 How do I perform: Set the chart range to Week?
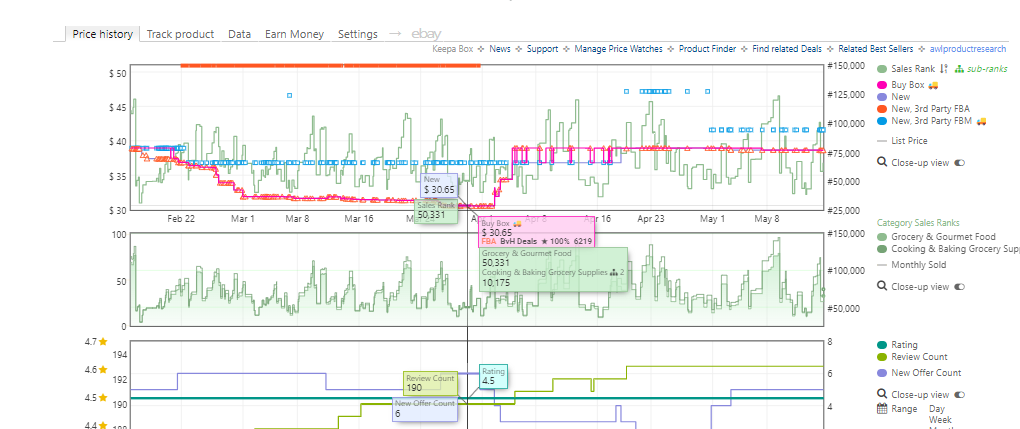[939, 420]
